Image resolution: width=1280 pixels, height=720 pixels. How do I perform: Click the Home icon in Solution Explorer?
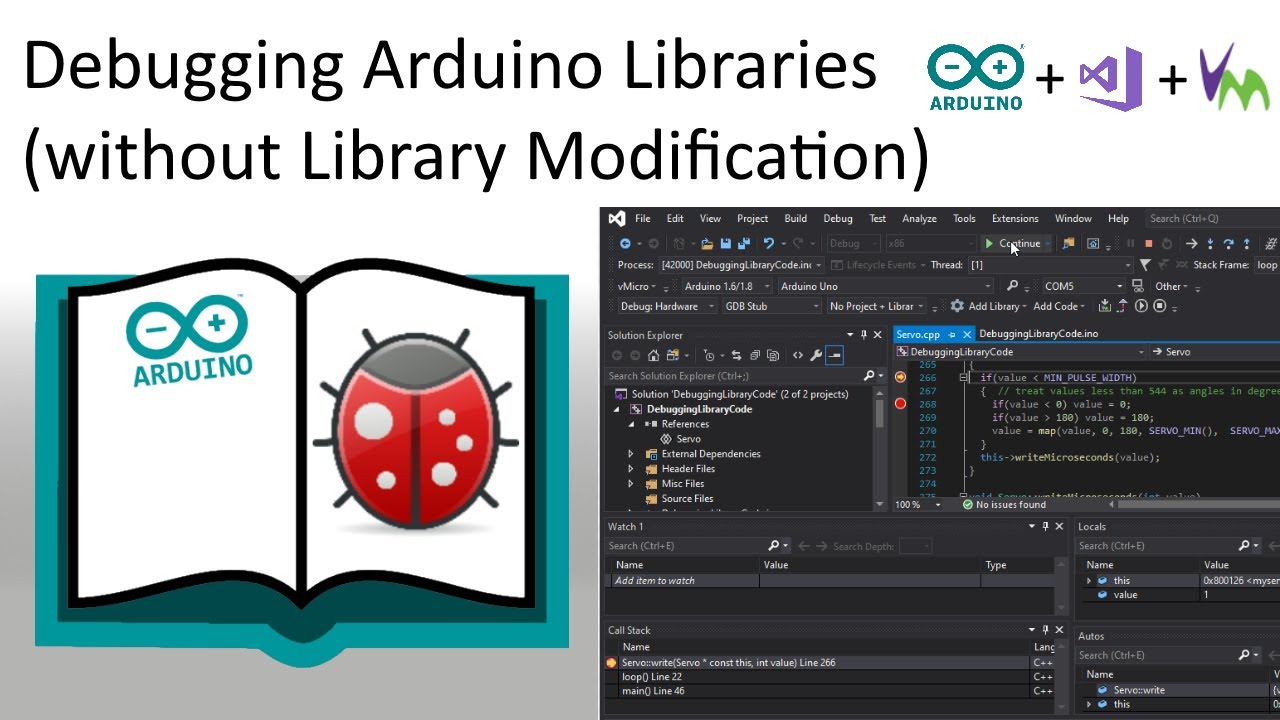tap(653, 355)
